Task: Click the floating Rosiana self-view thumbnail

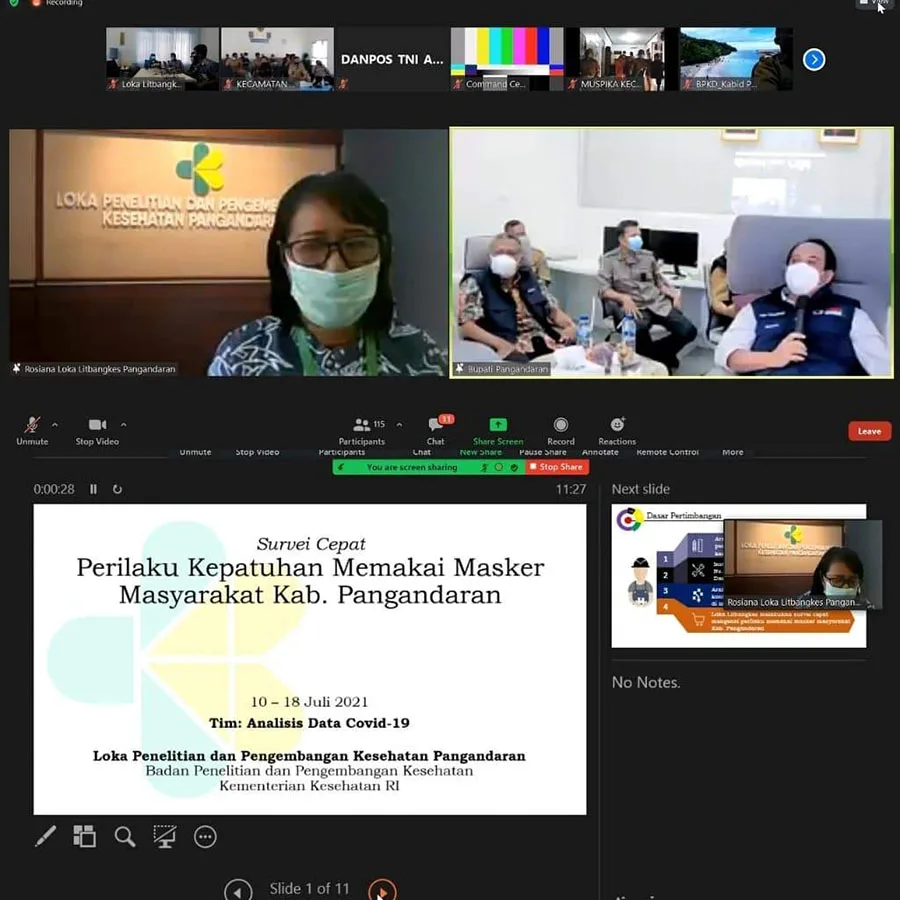Action: coord(803,565)
